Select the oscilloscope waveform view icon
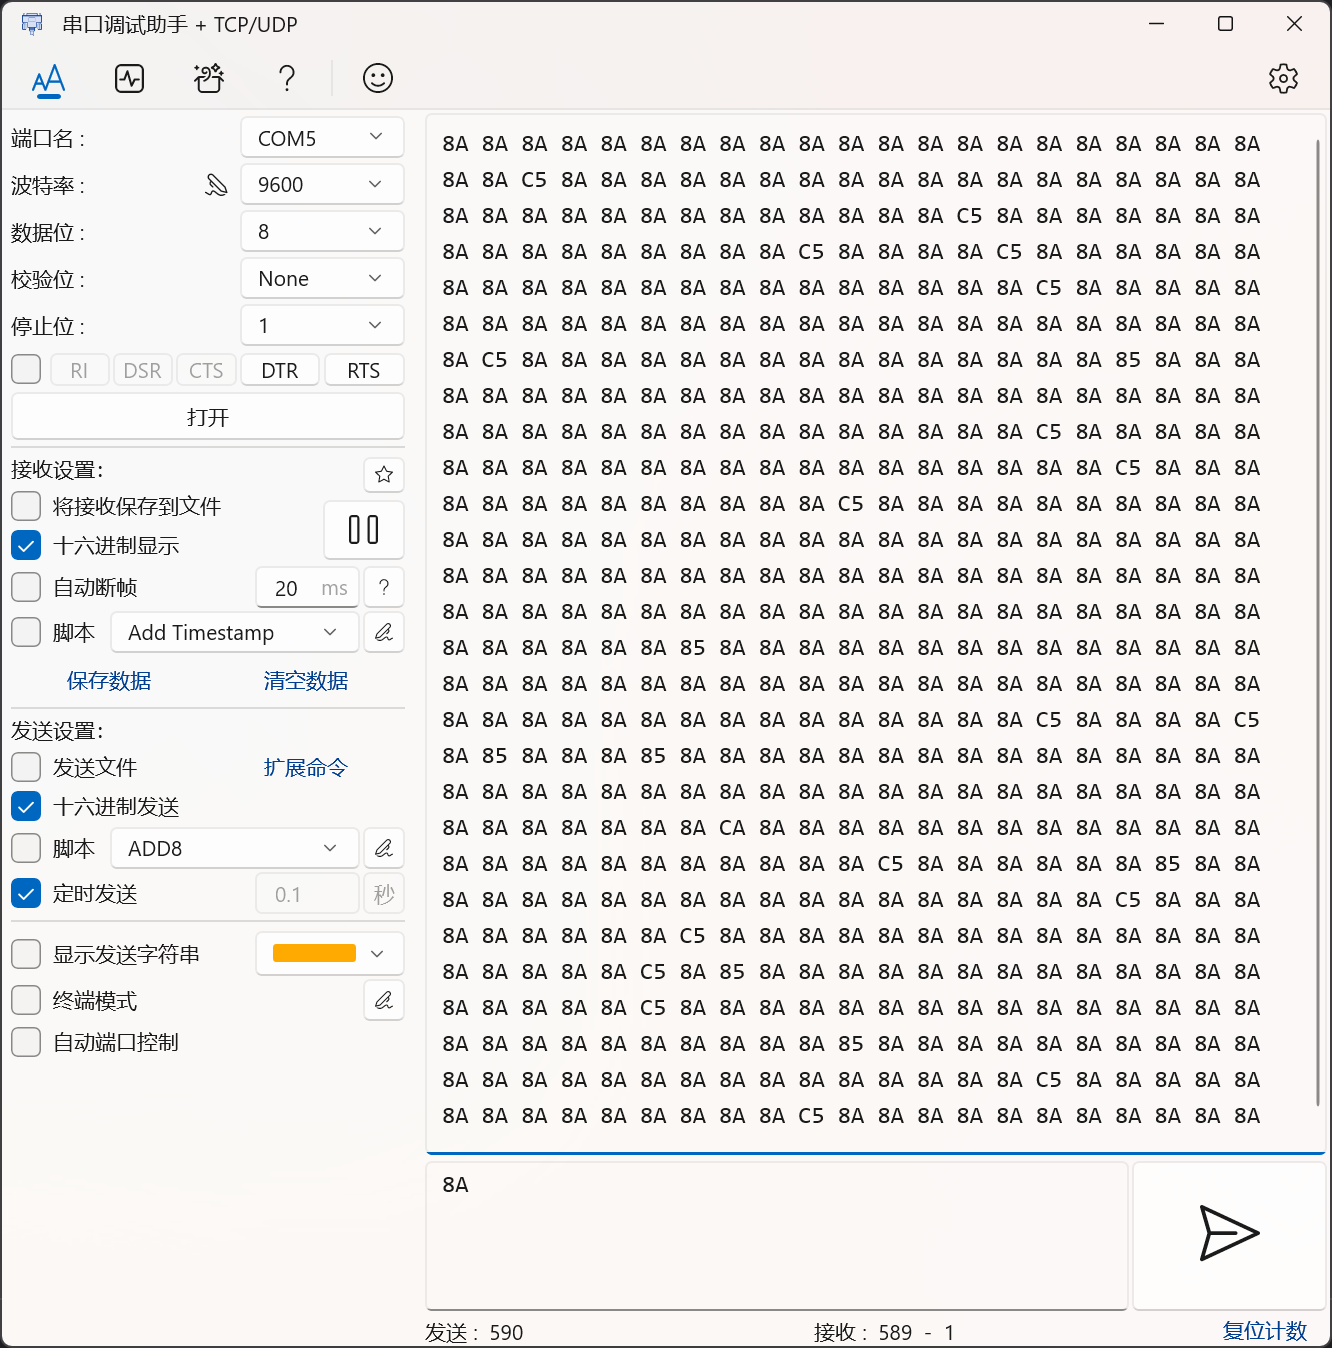The height and width of the screenshot is (1348, 1332). pyautogui.click(x=129, y=79)
